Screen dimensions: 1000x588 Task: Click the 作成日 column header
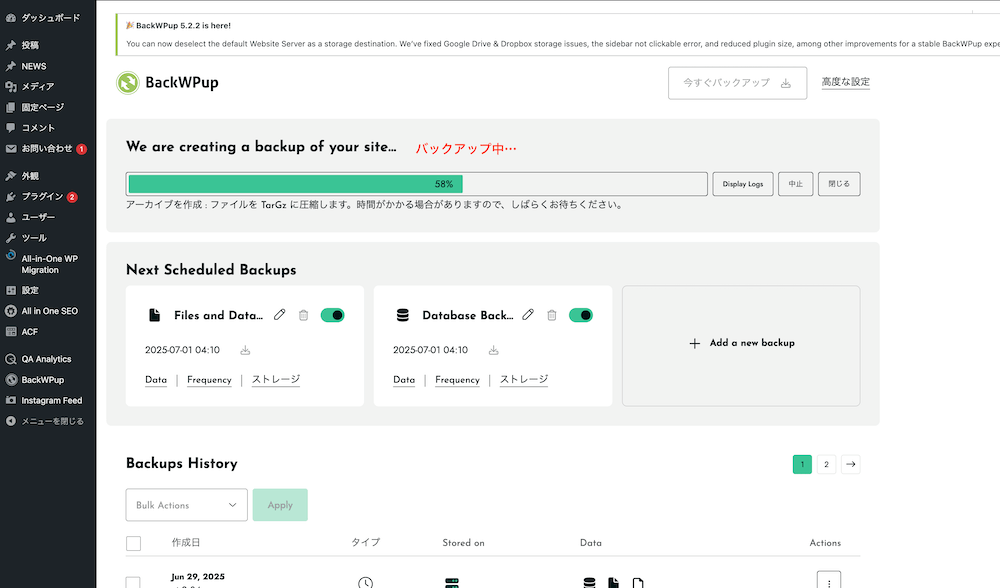[186, 543]
